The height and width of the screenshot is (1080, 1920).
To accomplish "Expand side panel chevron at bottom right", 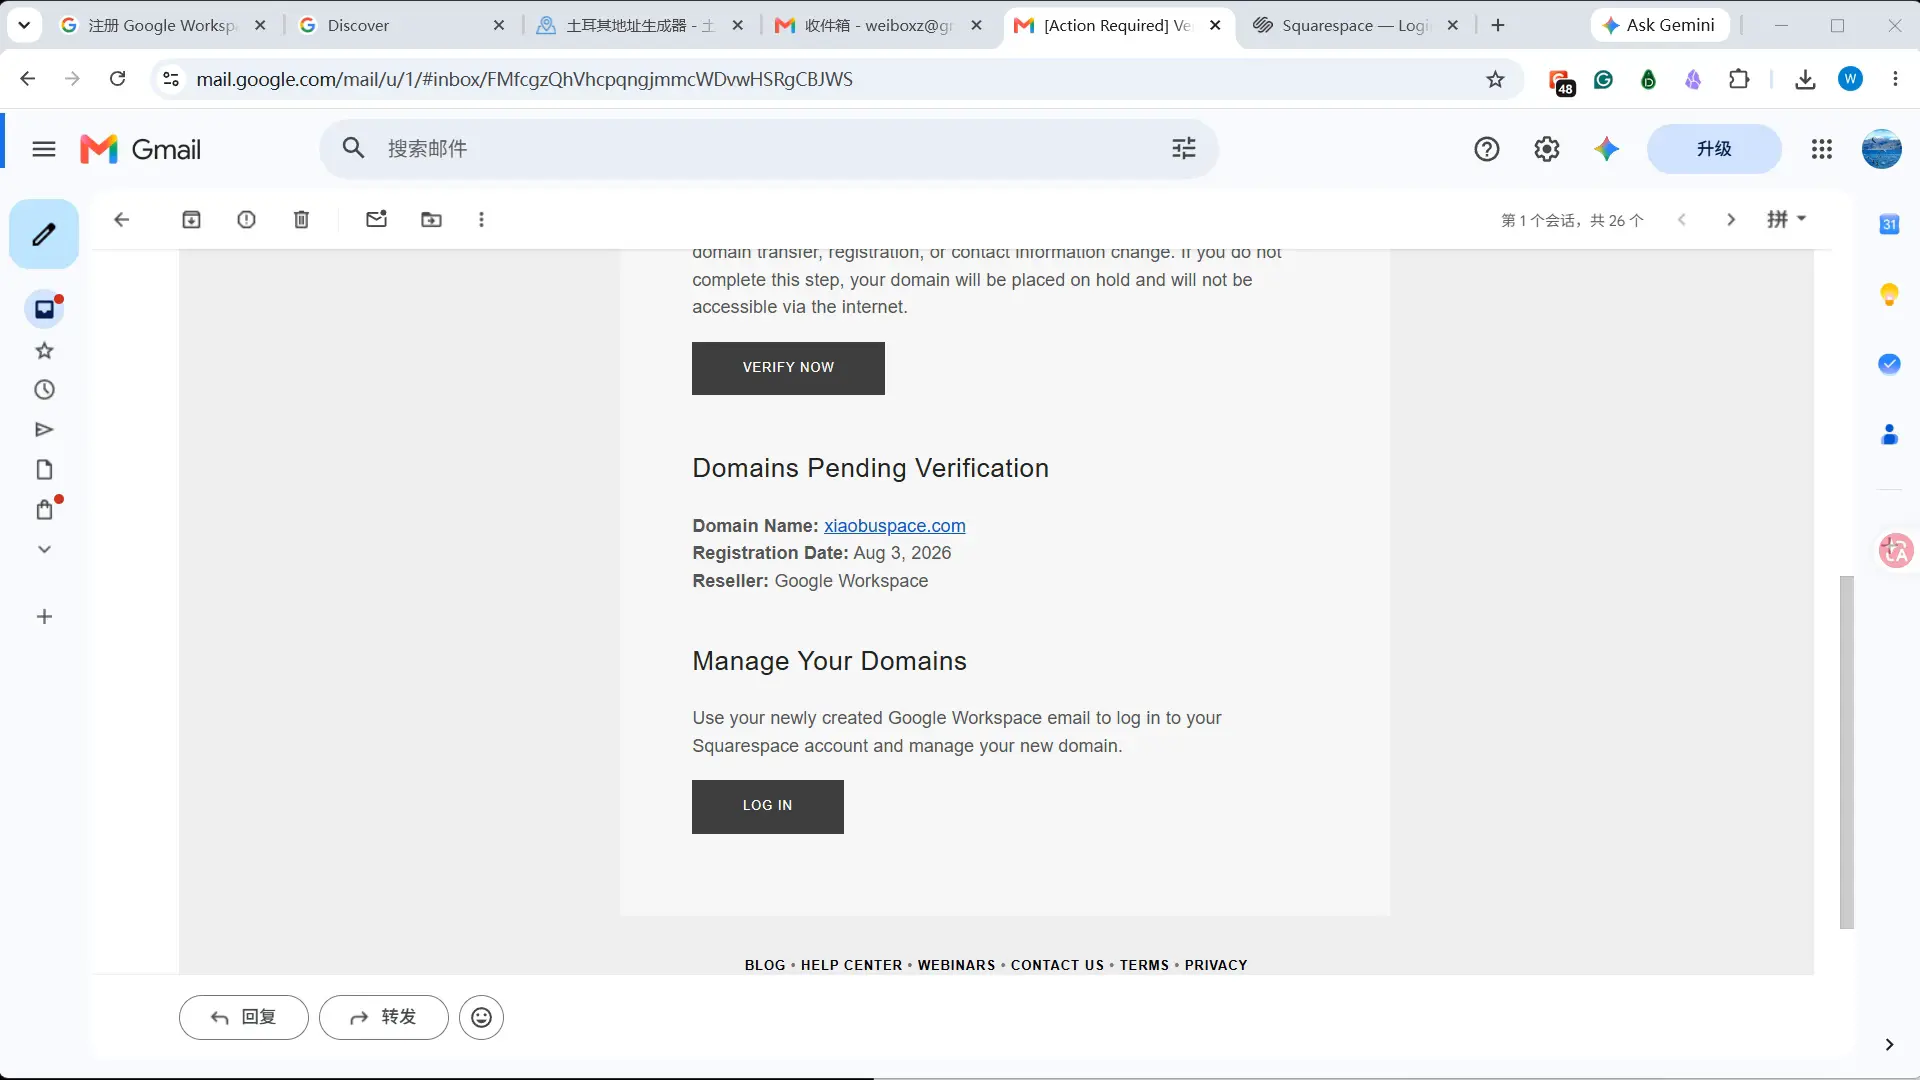I will (x=1889, y=1045).
